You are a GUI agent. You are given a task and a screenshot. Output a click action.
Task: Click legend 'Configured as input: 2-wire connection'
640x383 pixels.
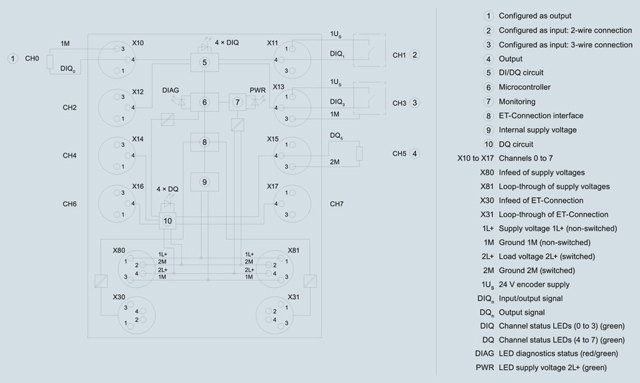coord(565,30)
